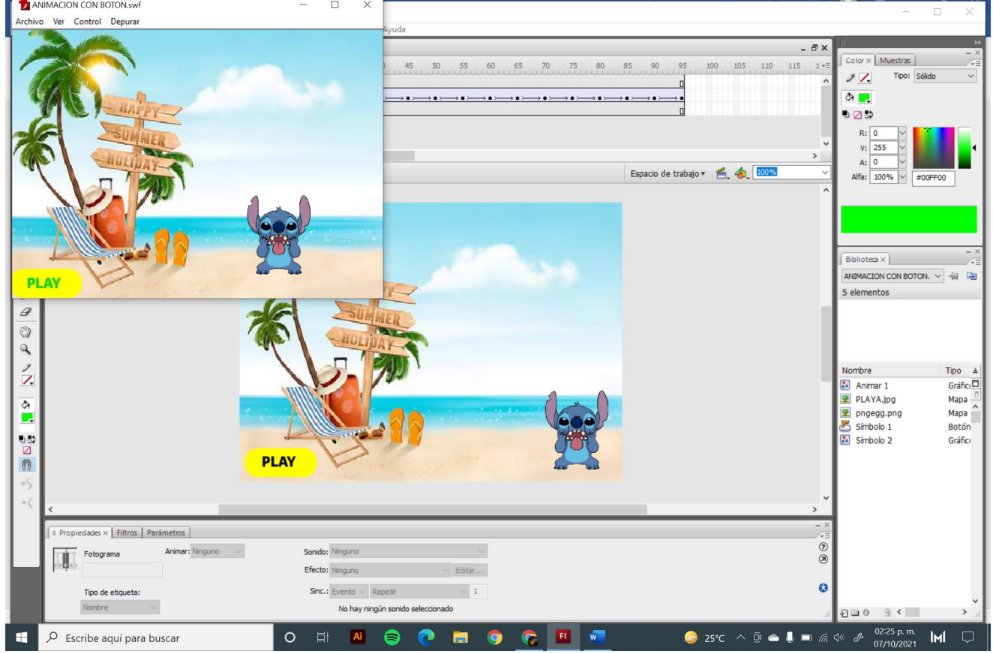Click No Color icon in Color panel
This screenshot has width=993, height=653.
tap(857, 115)
